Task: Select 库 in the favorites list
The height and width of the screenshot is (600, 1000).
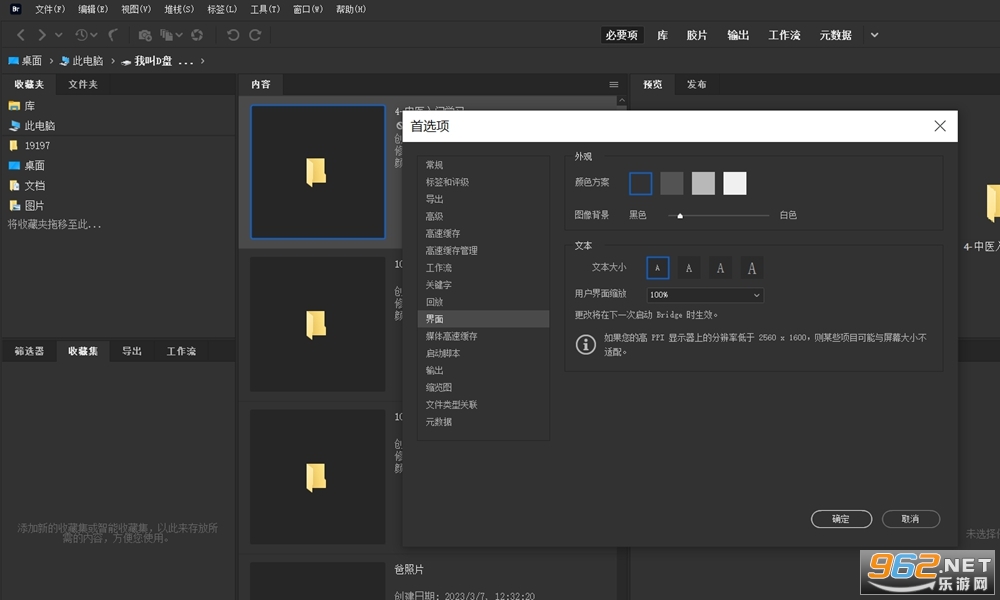Action: (x=22, y=106)
